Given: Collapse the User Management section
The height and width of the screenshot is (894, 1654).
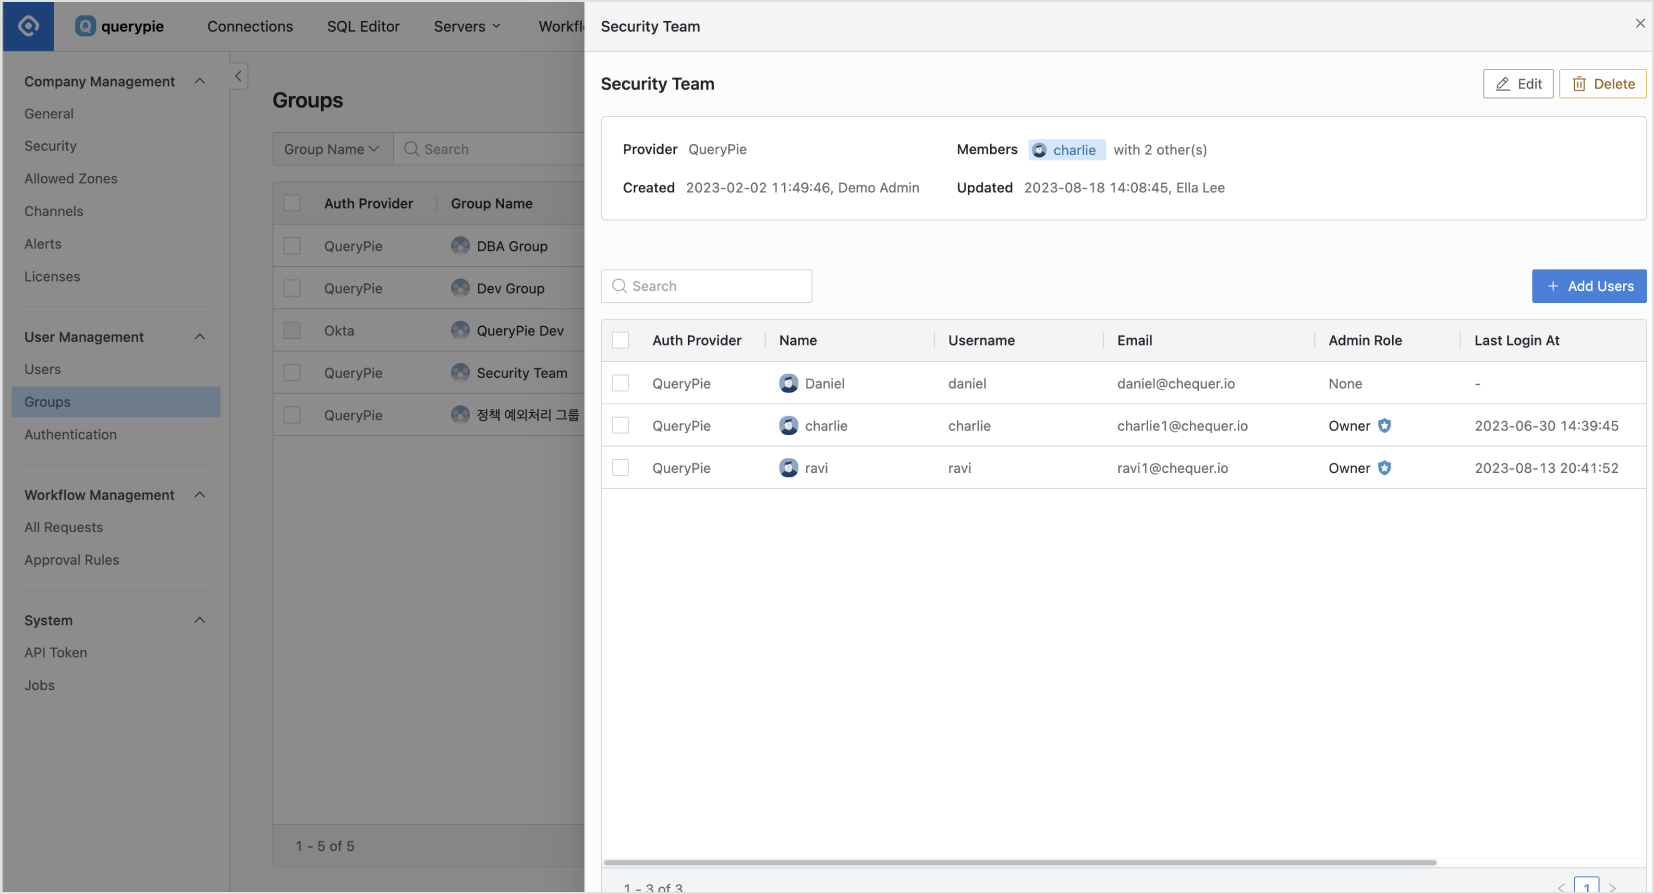Looking at the screenshot, I should coord(200,337).
